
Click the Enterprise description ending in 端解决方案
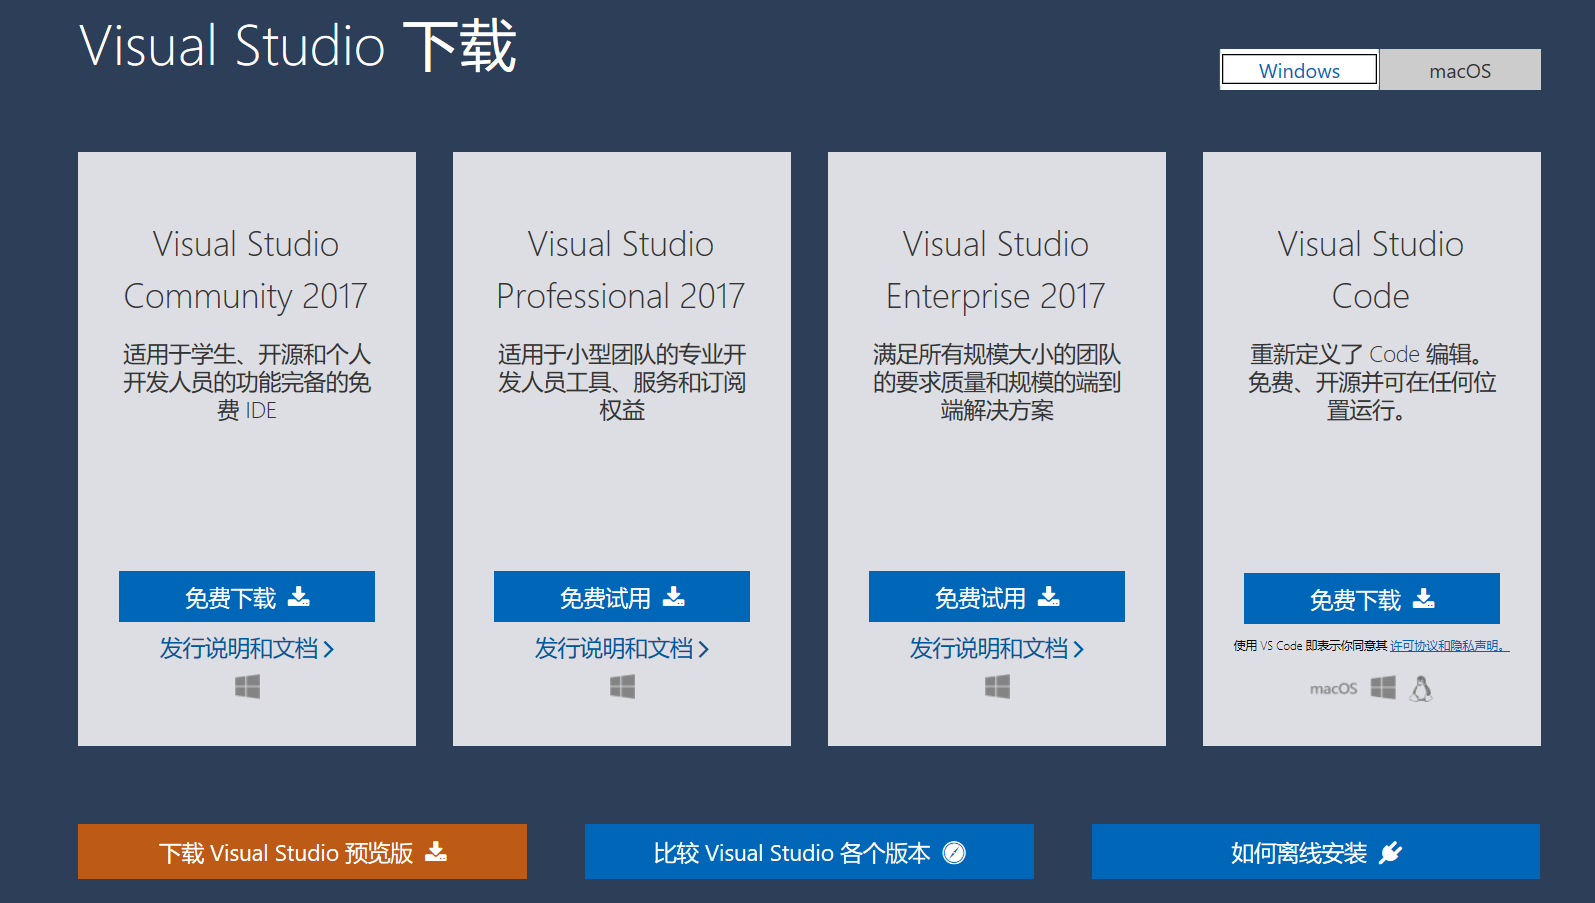click(997, 382)
